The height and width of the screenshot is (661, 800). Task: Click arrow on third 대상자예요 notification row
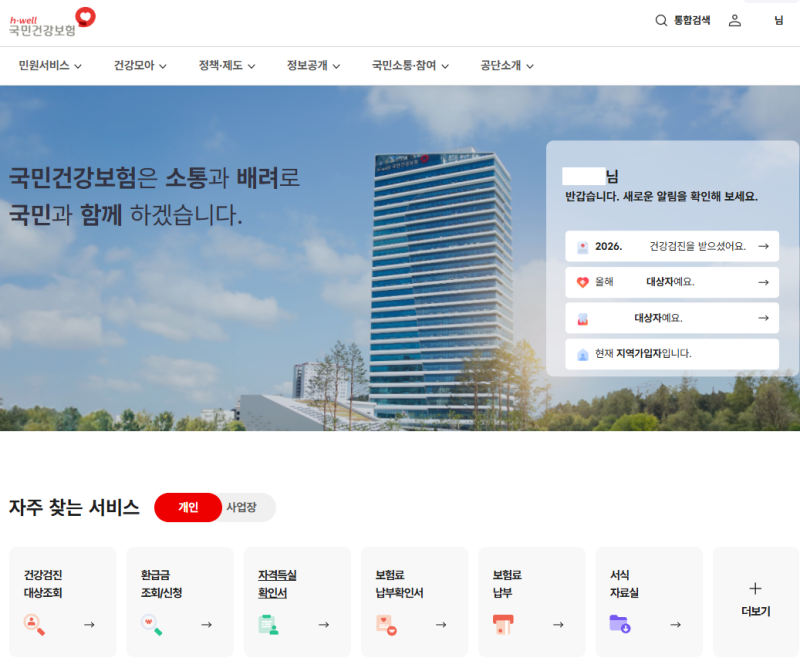point(763,318)
